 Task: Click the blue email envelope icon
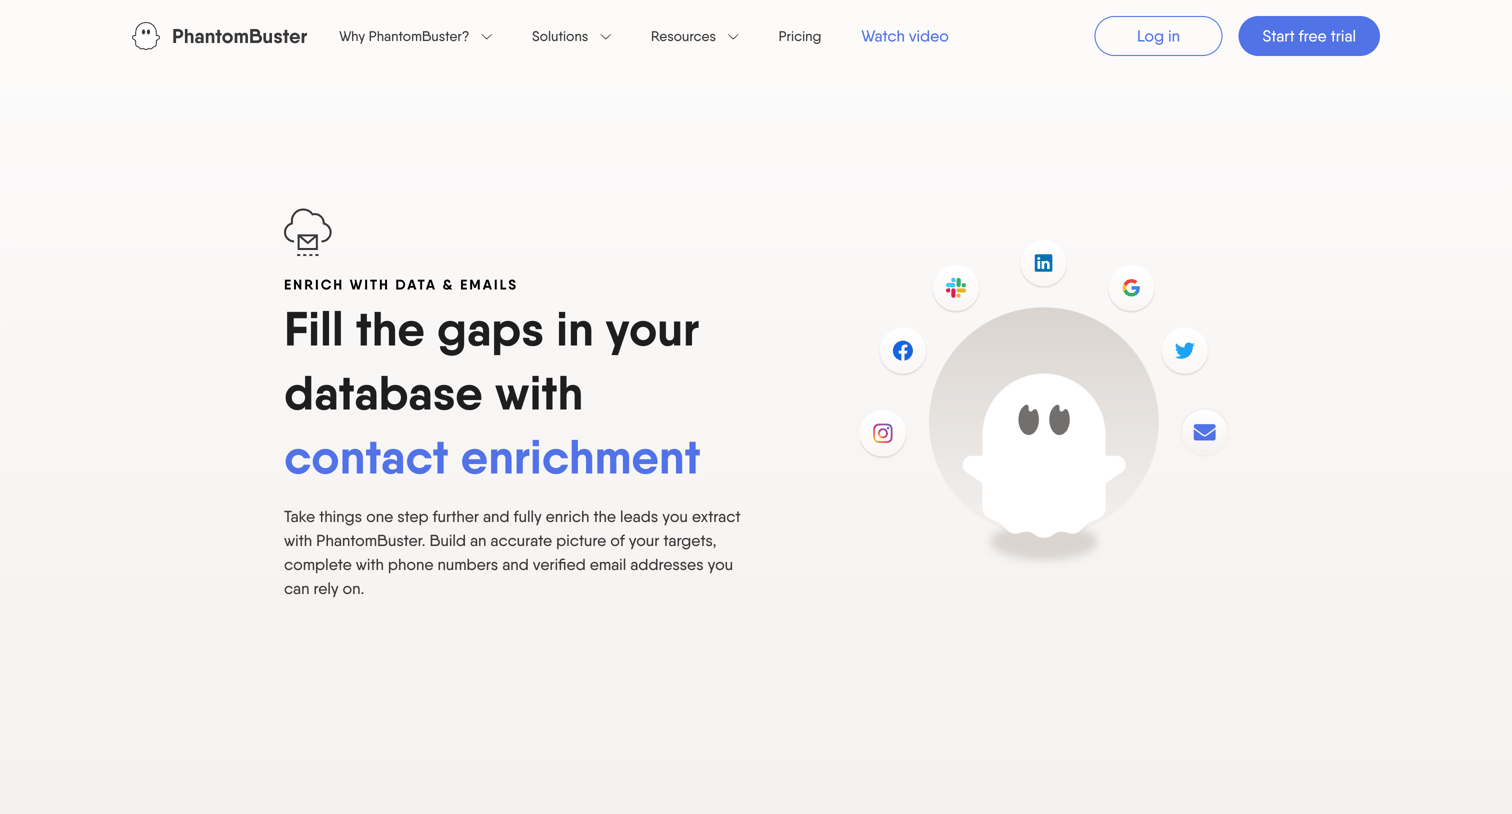click(1204, 432)
